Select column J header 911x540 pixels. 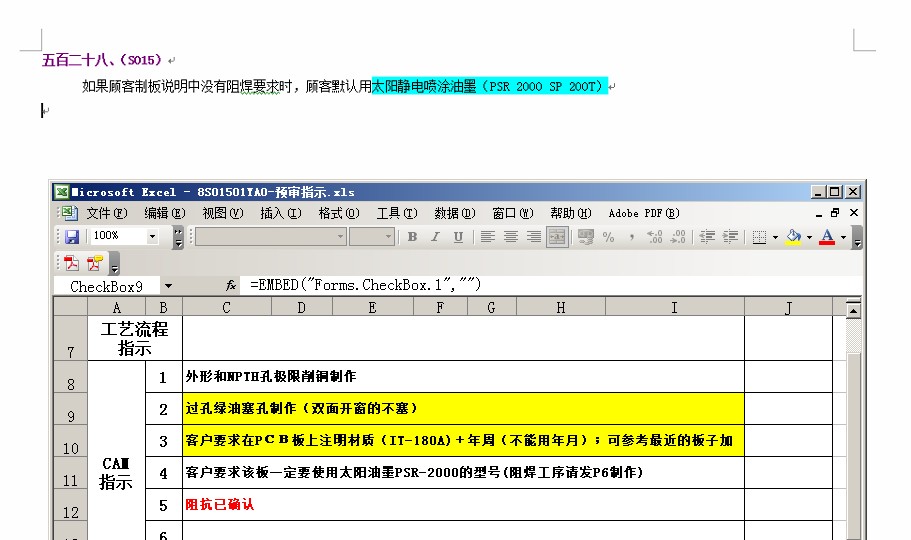click(x=788, y=307)
